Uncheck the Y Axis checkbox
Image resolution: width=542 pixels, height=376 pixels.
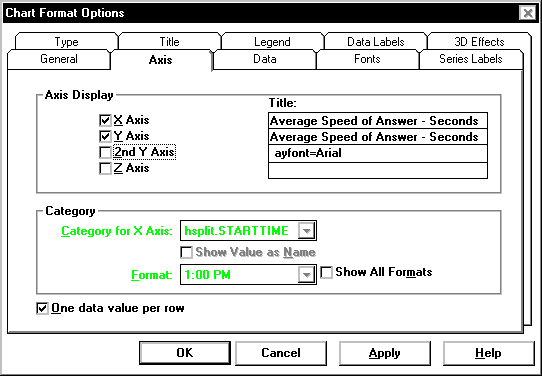(105, 136)
